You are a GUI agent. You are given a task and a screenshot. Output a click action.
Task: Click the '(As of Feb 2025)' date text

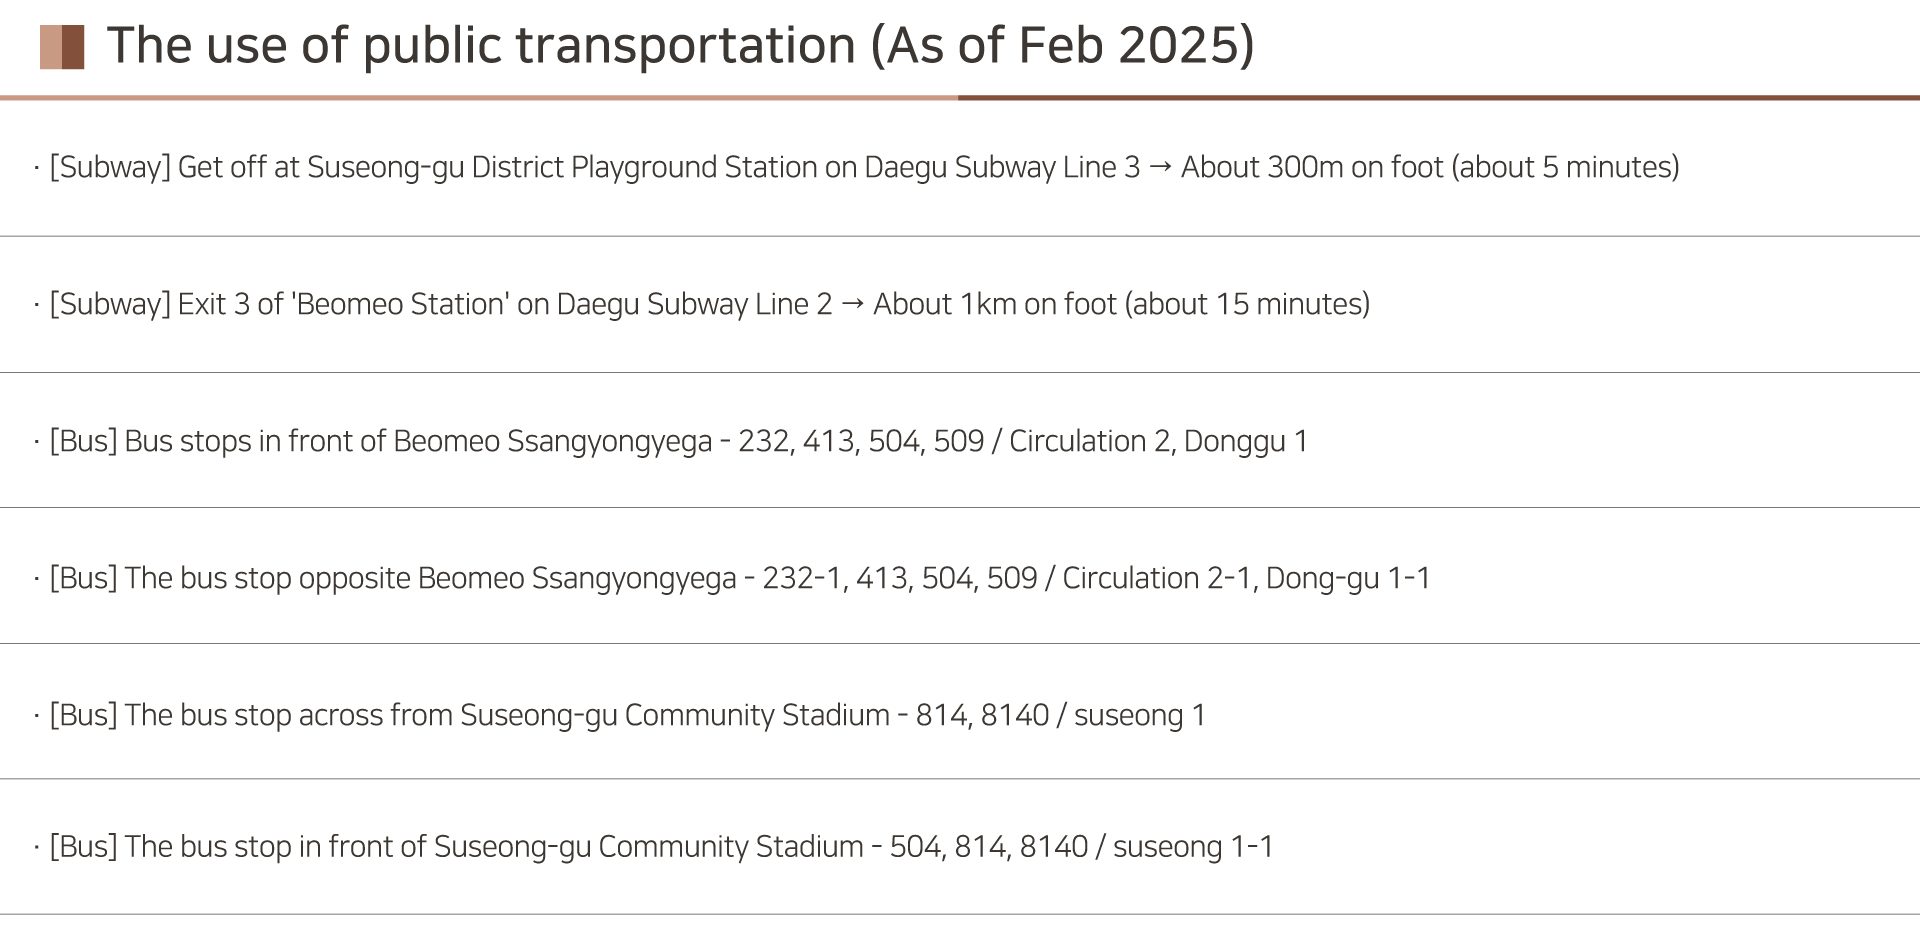[1063, 45]
